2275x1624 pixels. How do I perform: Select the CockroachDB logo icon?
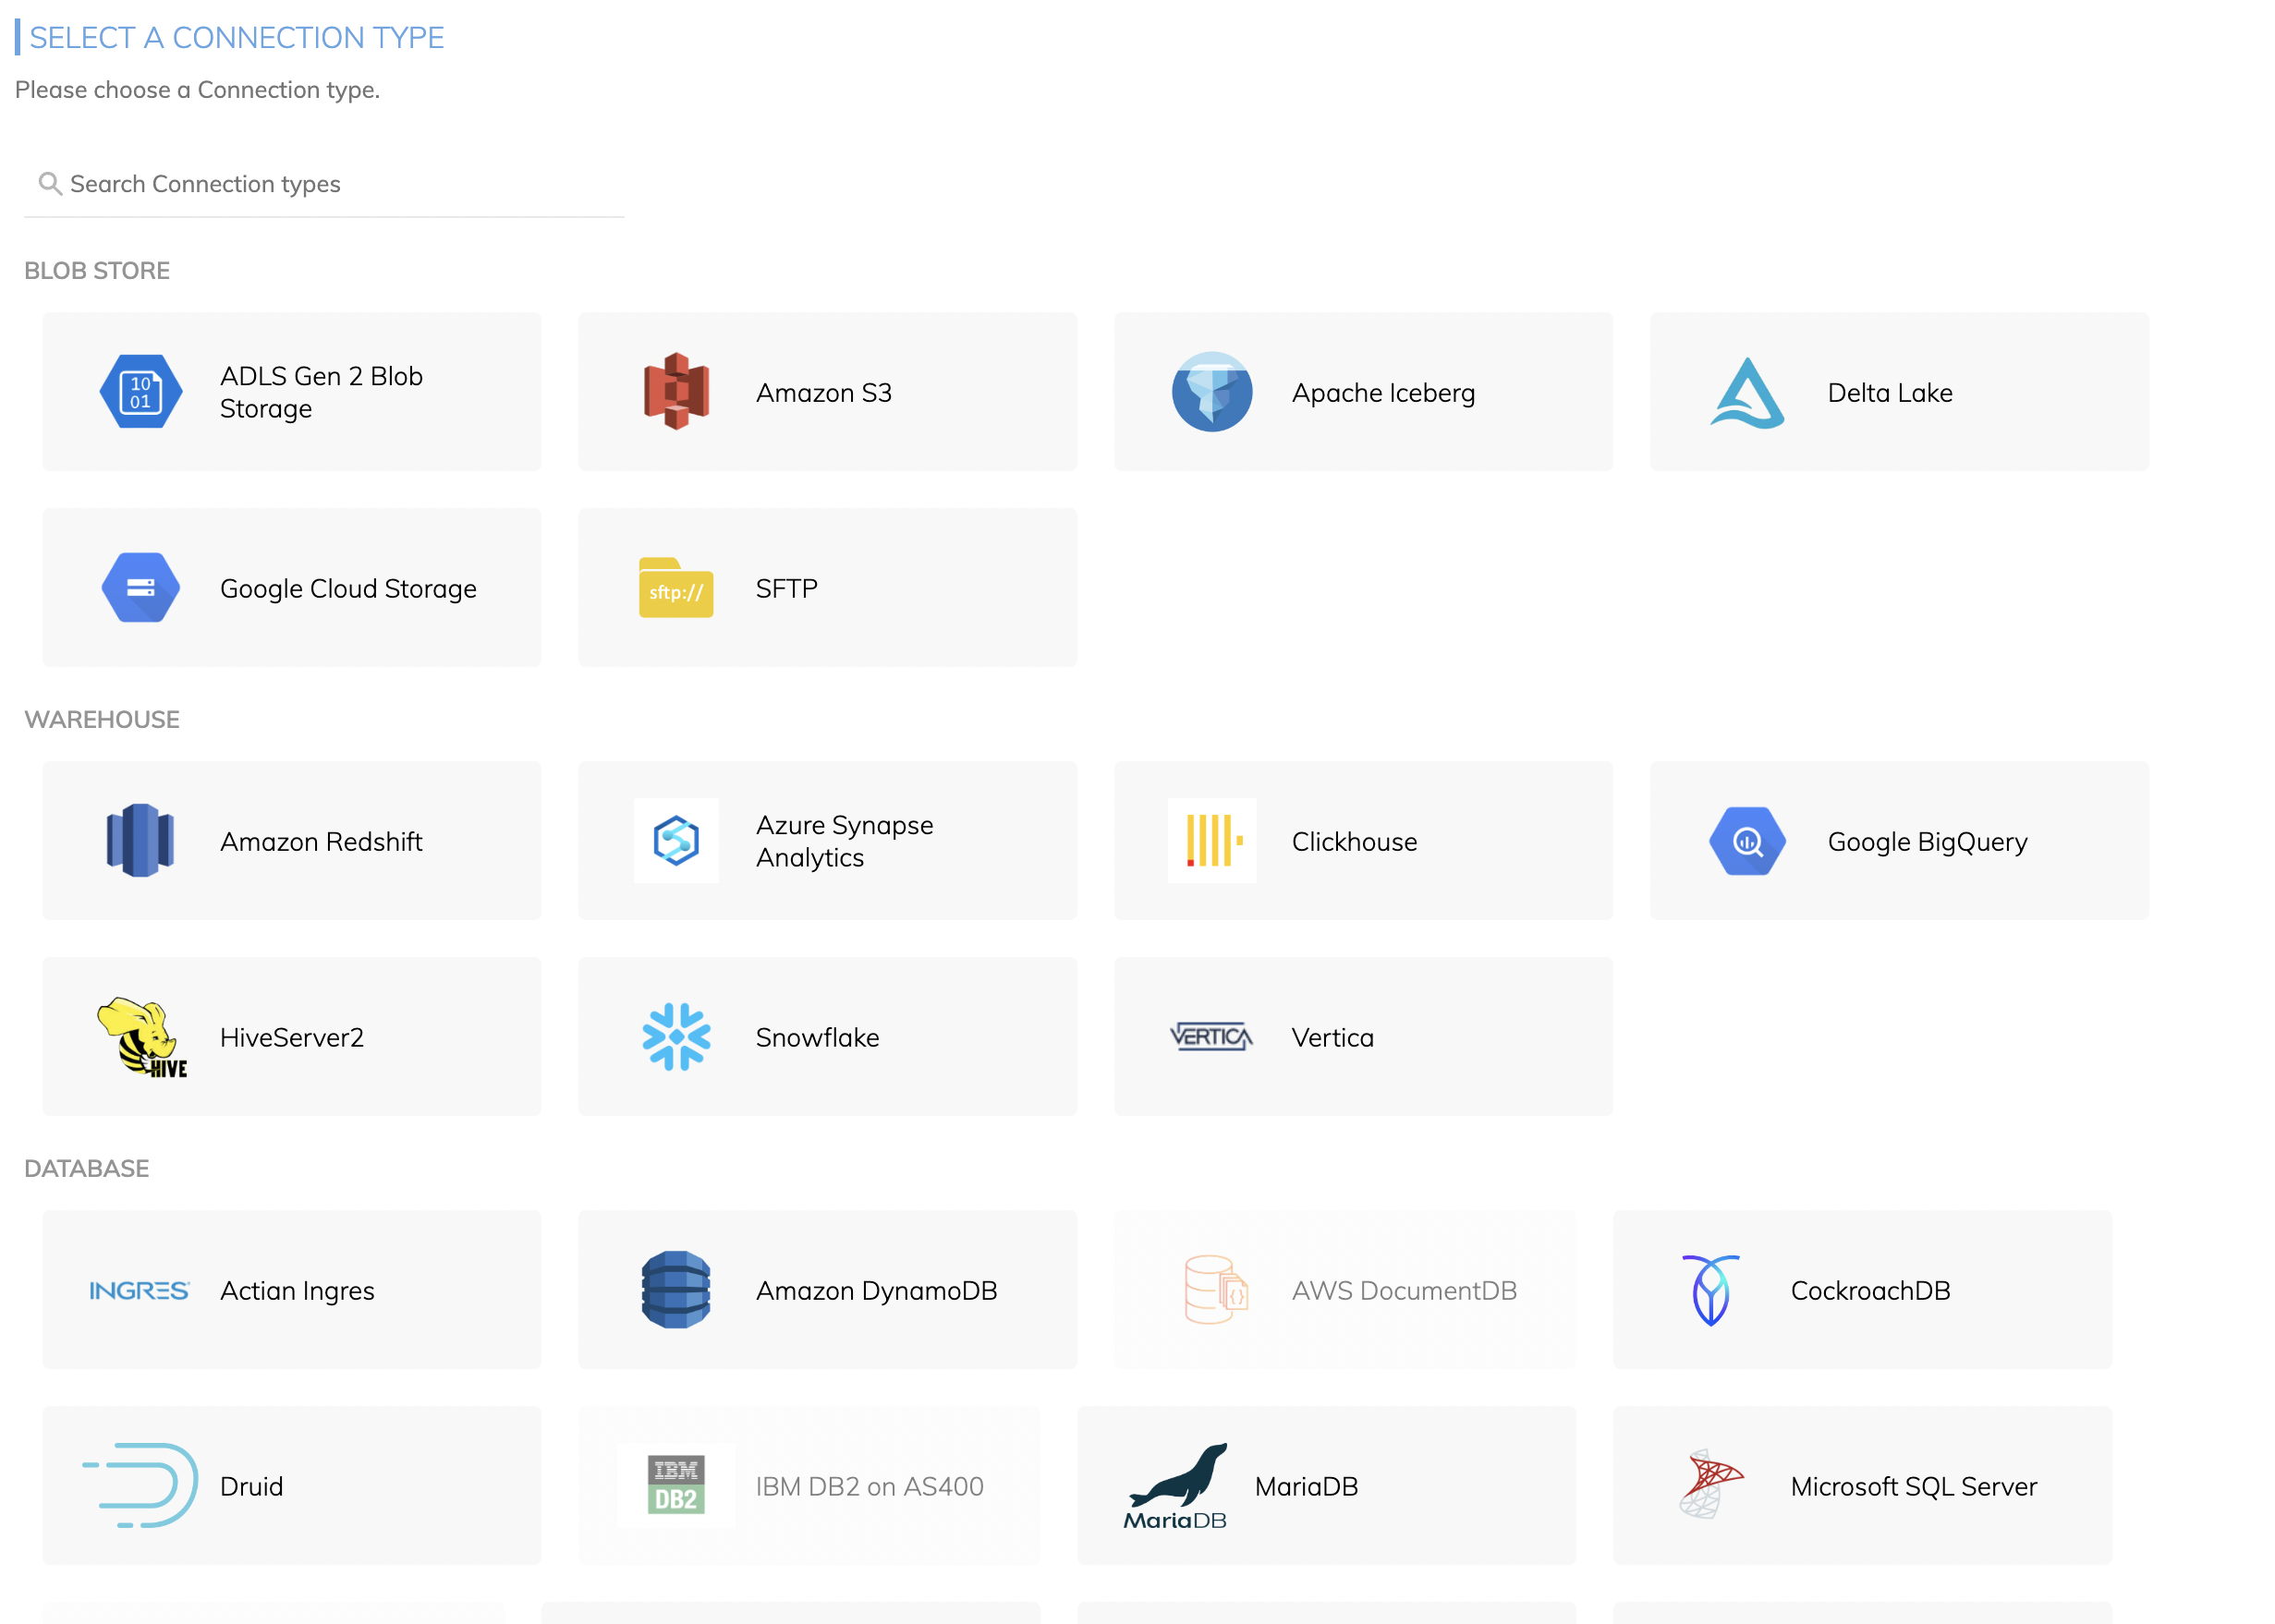1710,1290
